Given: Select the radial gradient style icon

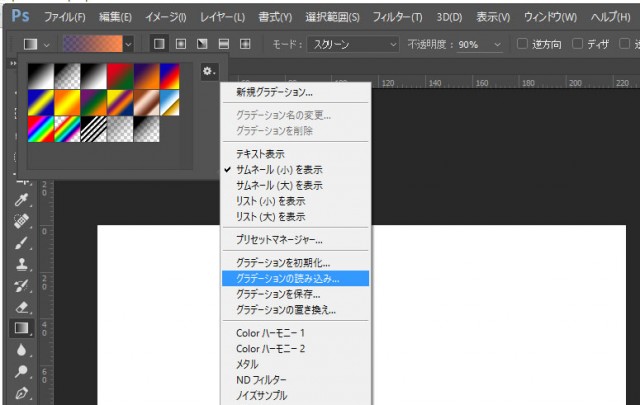Looking at the screenshot, I should point(181,45).
